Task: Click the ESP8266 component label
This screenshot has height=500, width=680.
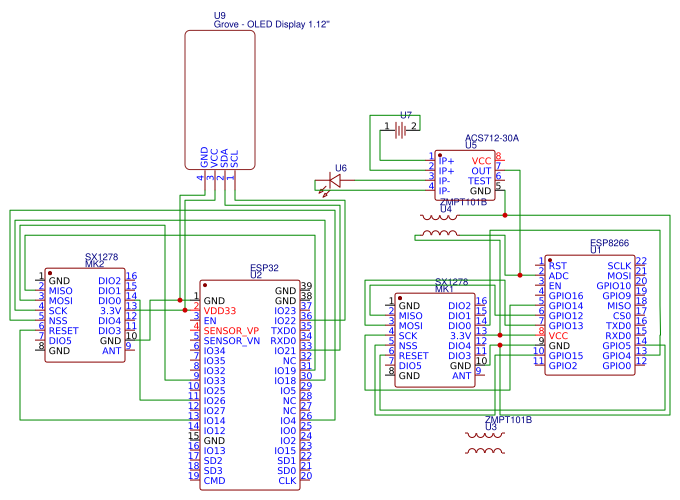Action: point(609,243)
